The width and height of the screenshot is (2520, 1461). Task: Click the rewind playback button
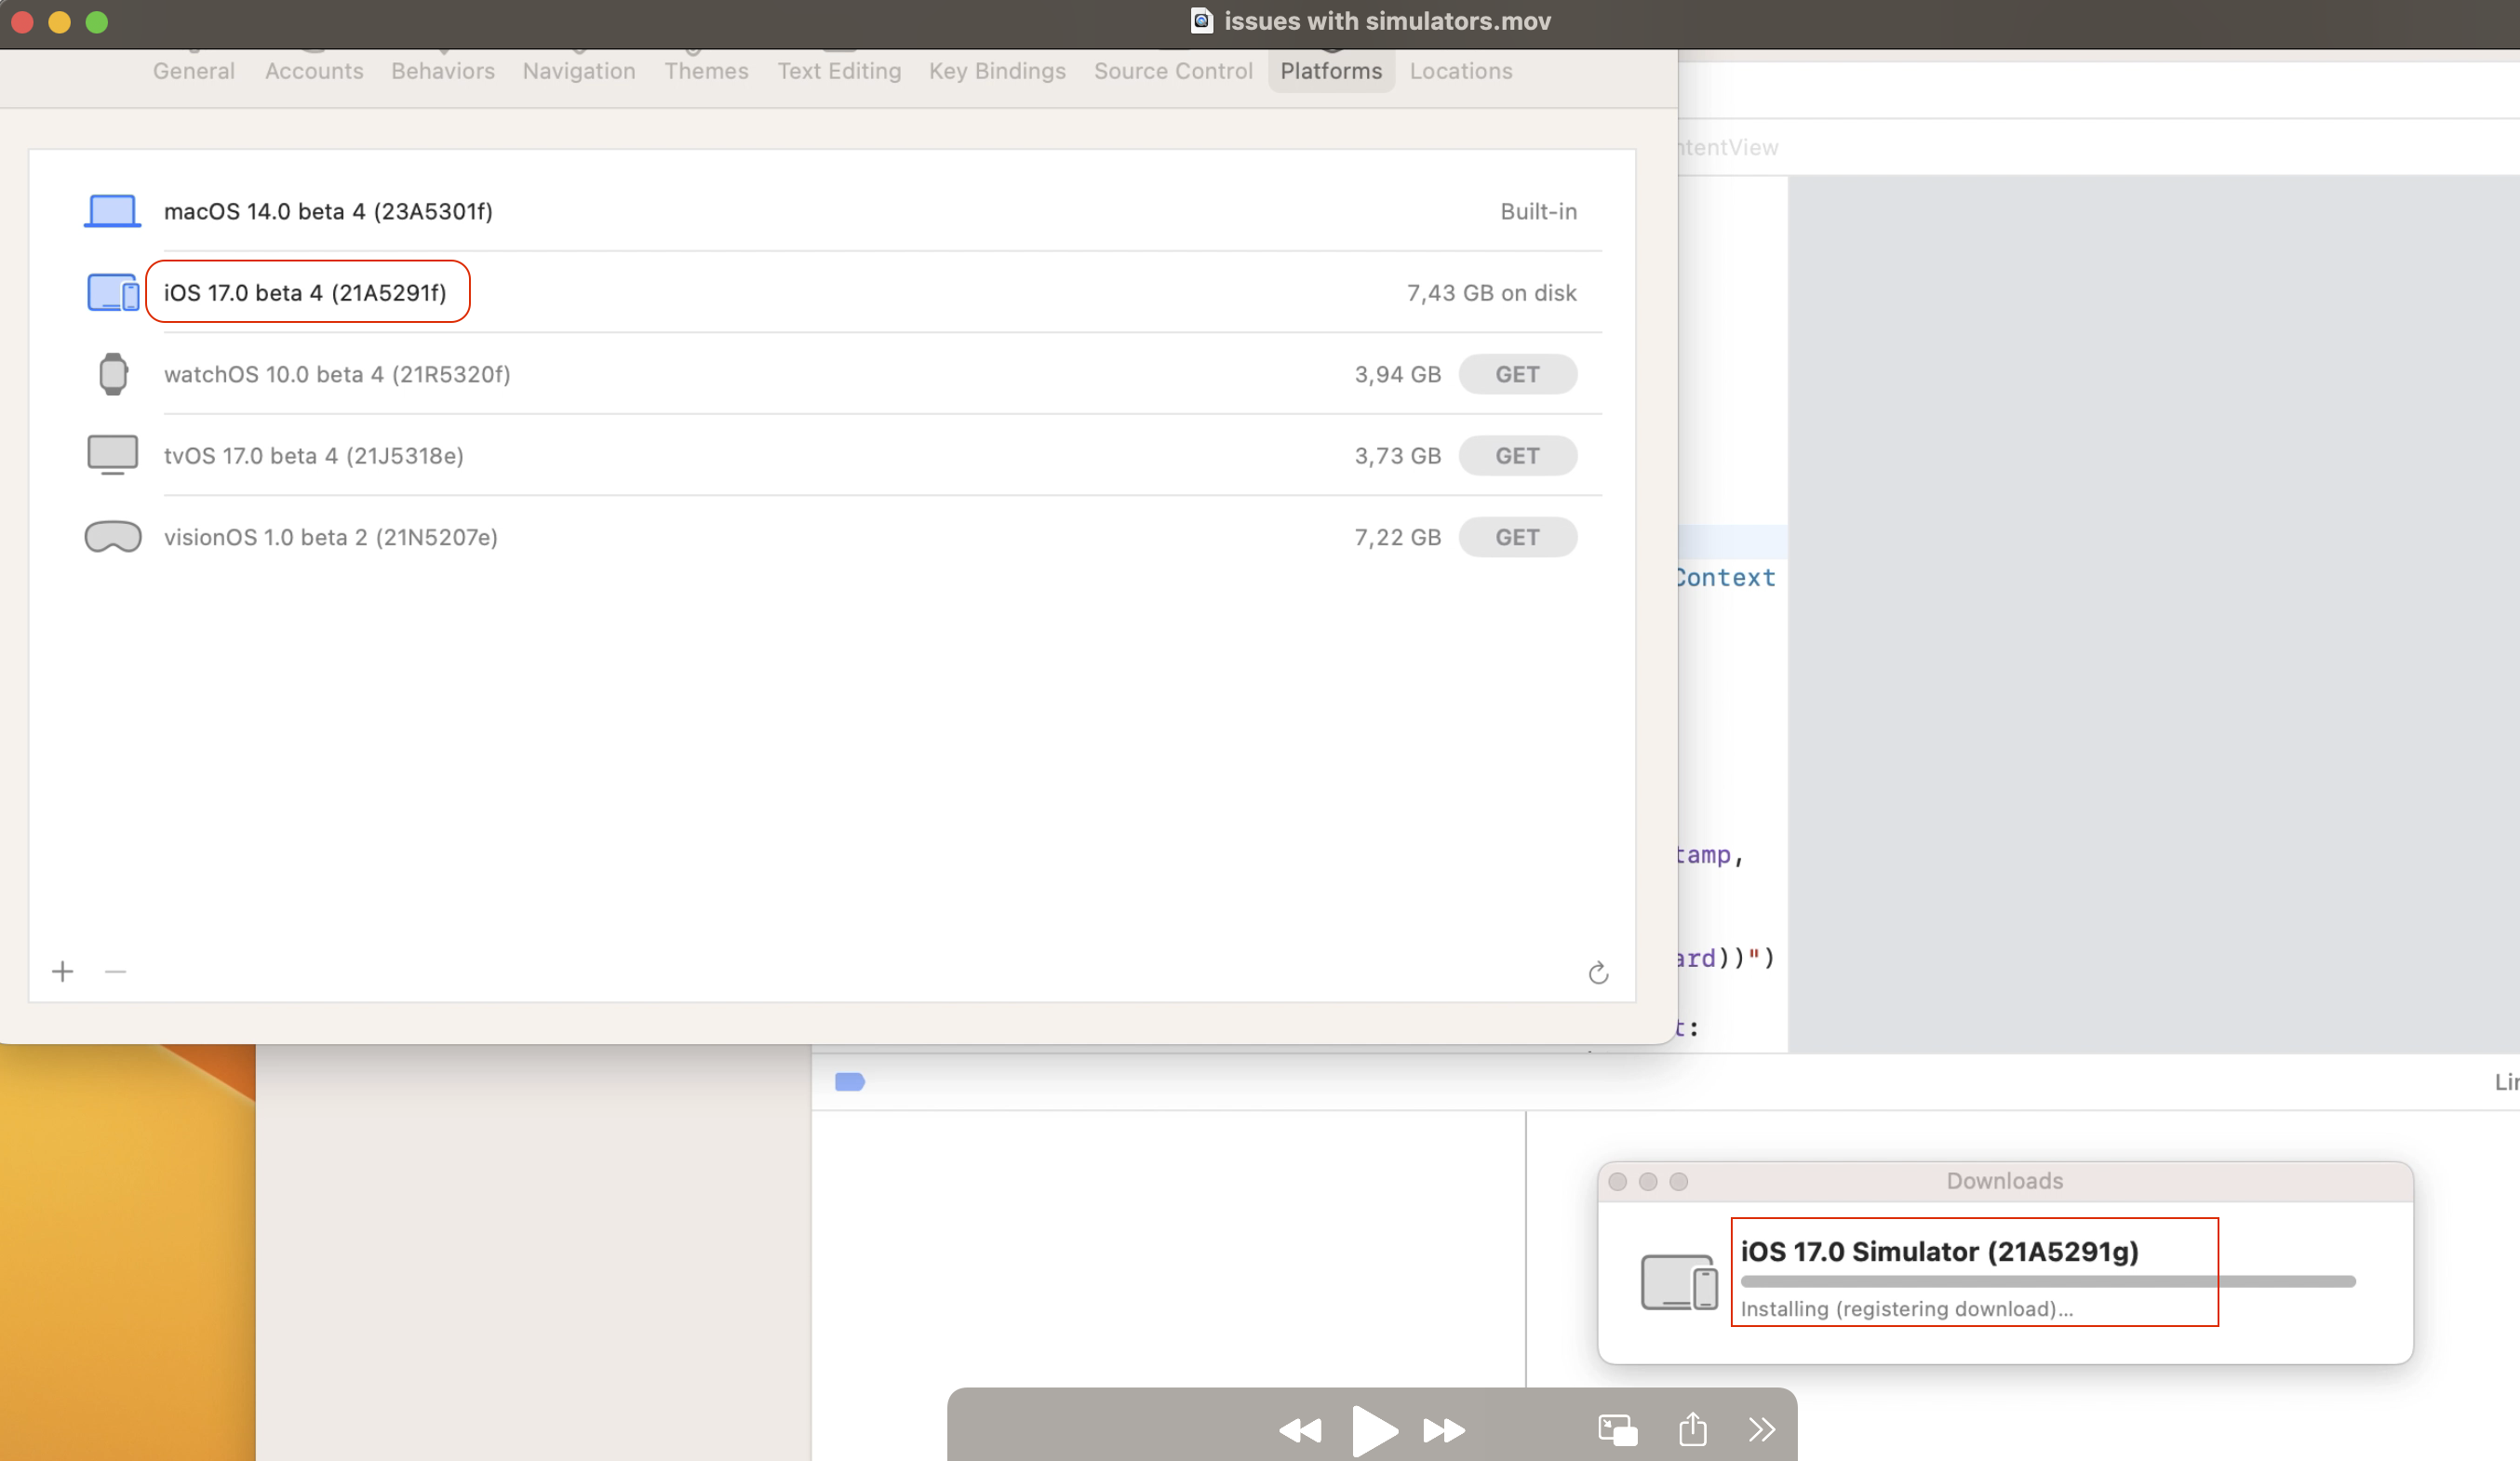tap(1299, 1431)
